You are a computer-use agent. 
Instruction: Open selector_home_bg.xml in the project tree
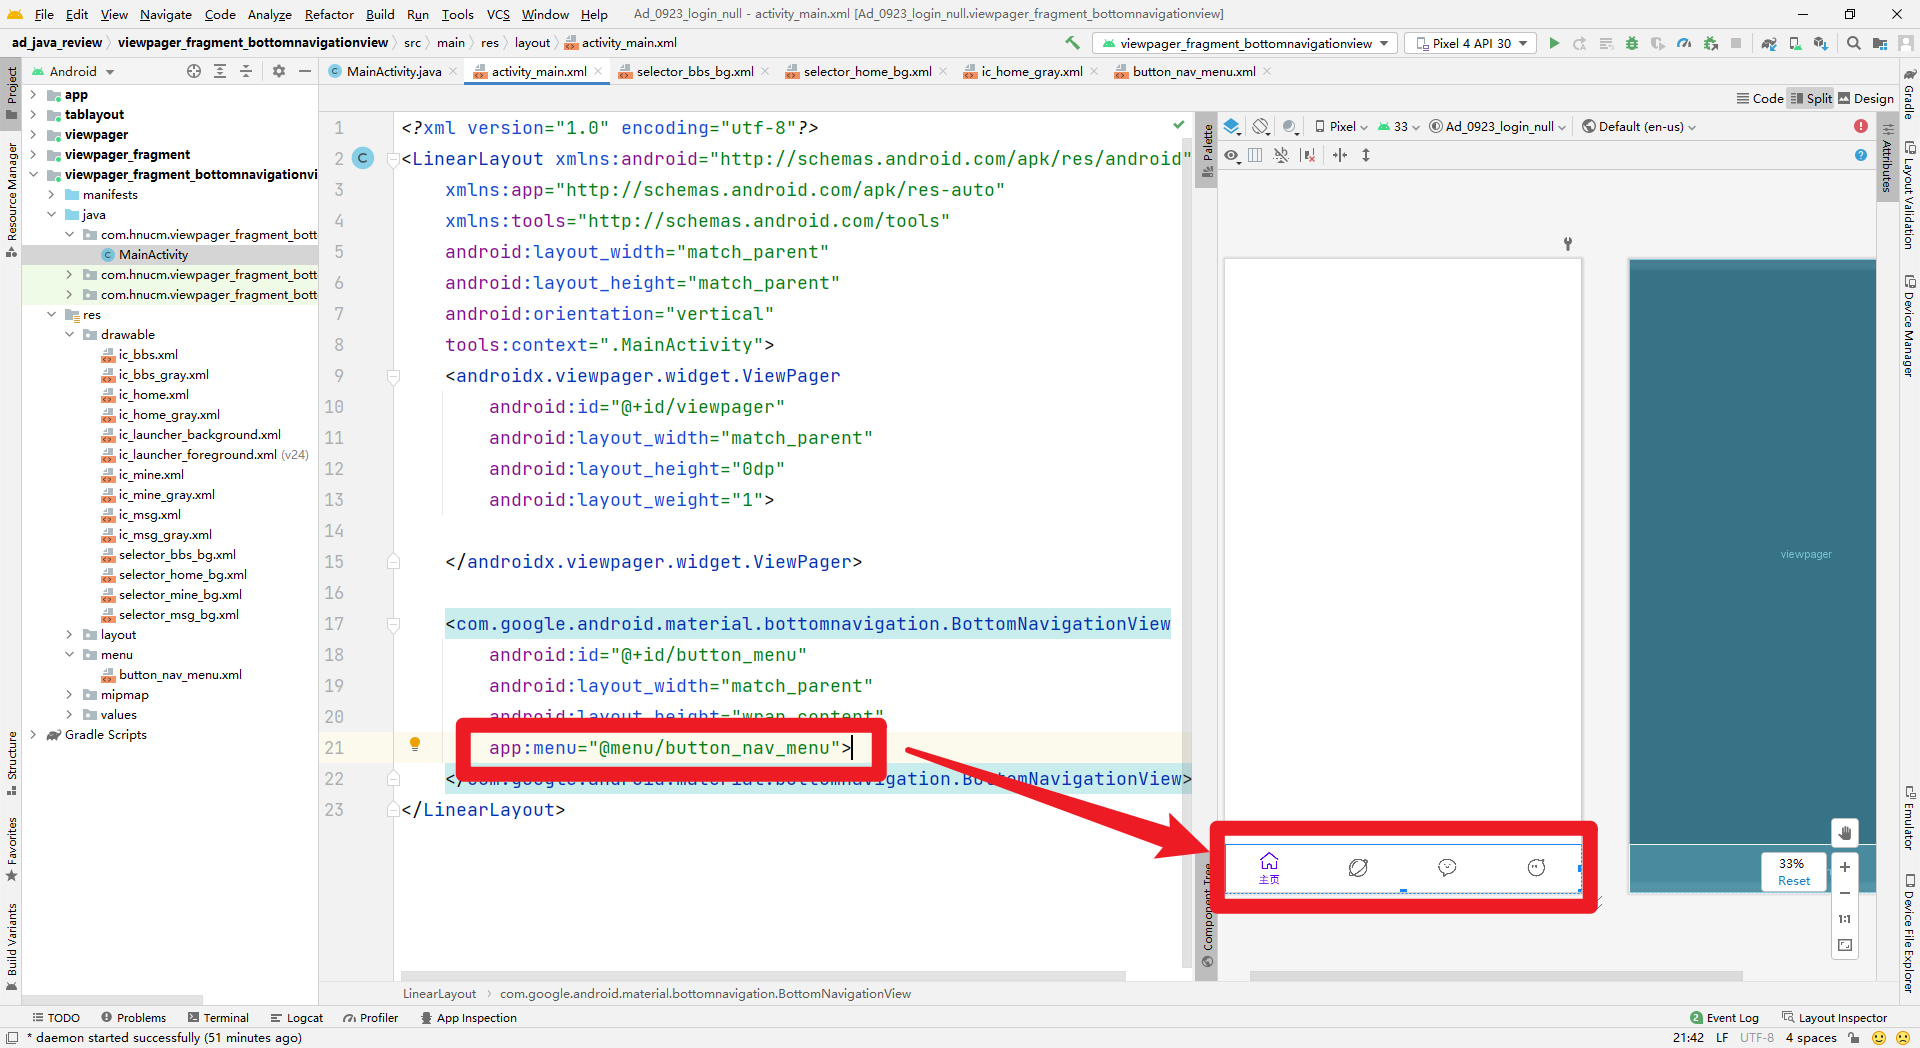click(x=182, y=574)
